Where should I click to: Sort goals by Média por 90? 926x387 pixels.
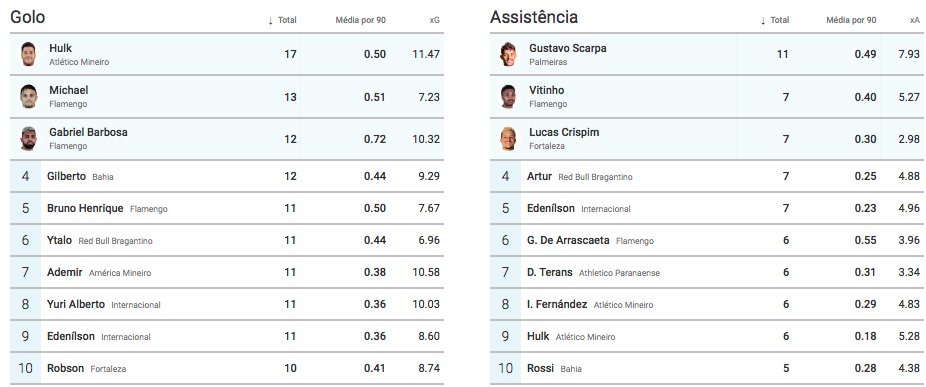pos(361,20)
